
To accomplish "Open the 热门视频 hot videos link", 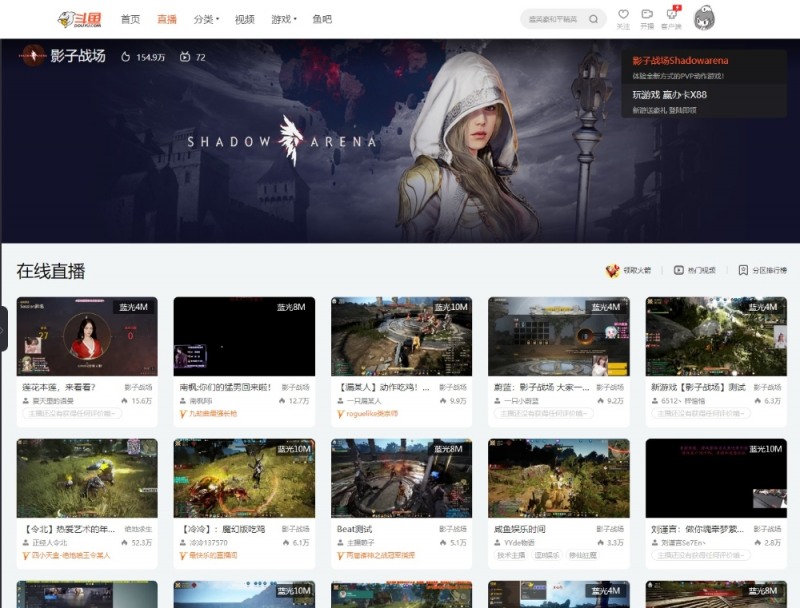I will [694, 270].
